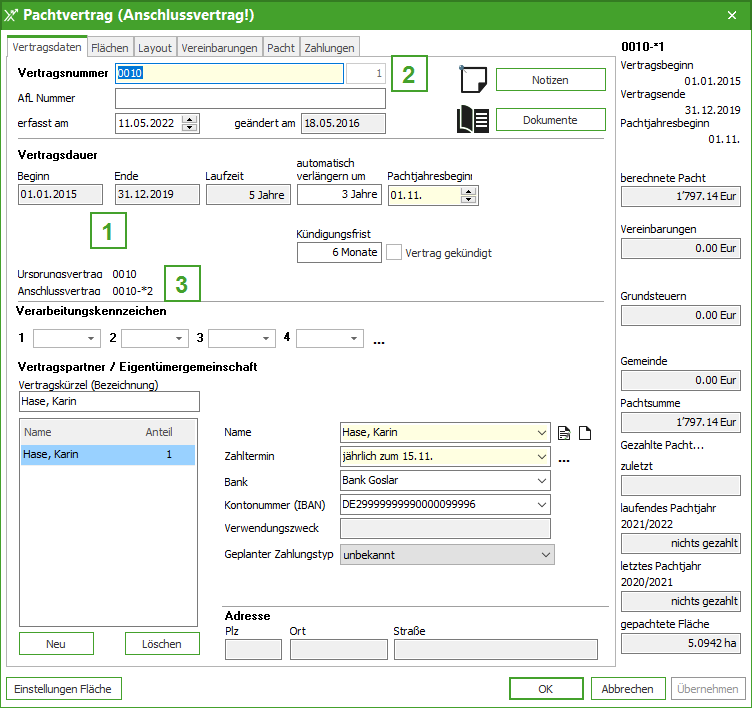This screenshot has width=752, height=708.
Task: Click into the AfL Nummer field
Action: pyautogui.click(x=250, y=98)
